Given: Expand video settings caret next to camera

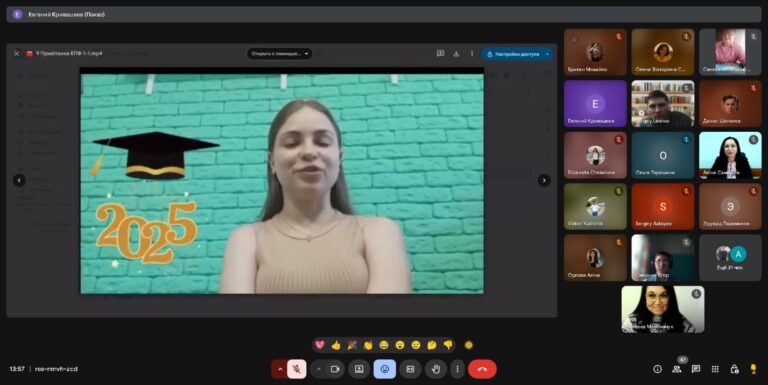Looking at the screenshot, I should pos(318,369).
